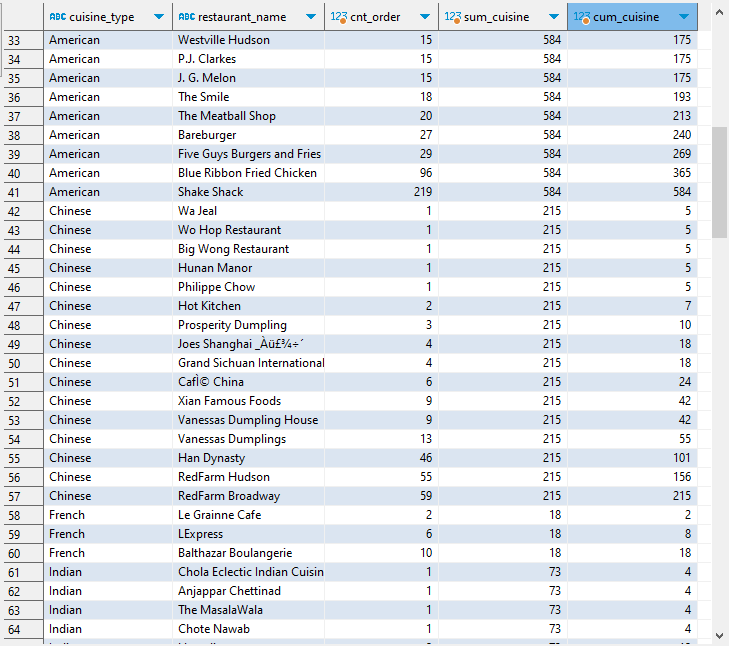Click Five Guys Burgers and Fries cell
The width and height of the screenshot is (729, 646).
248,154
